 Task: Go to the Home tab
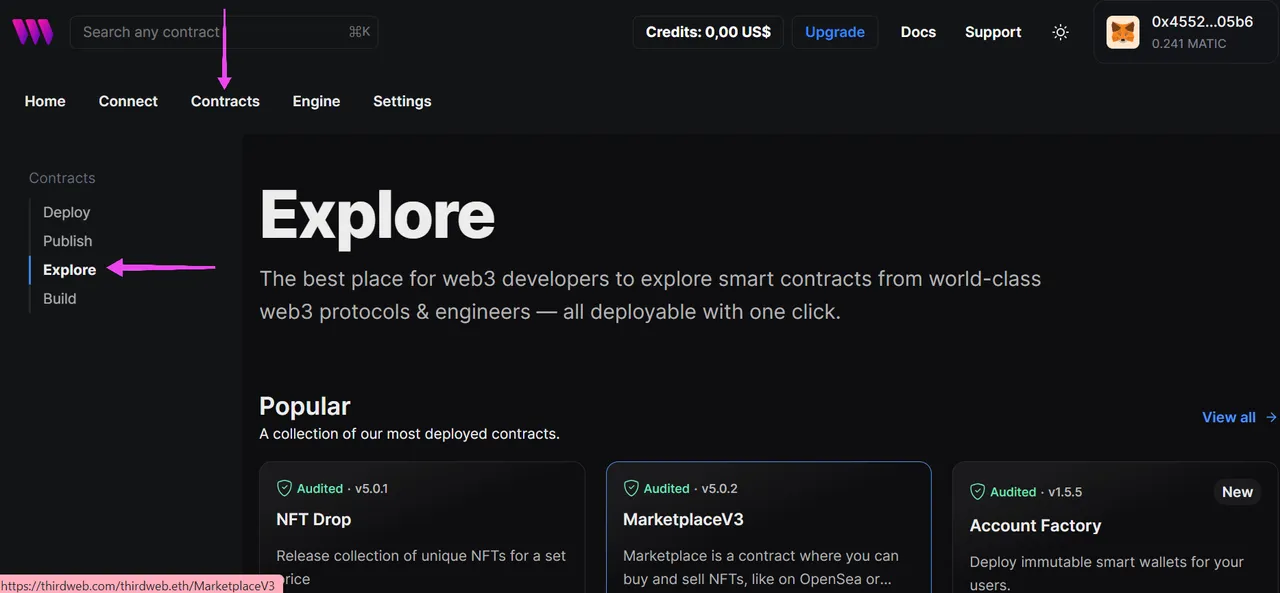(x=45, y=101)
